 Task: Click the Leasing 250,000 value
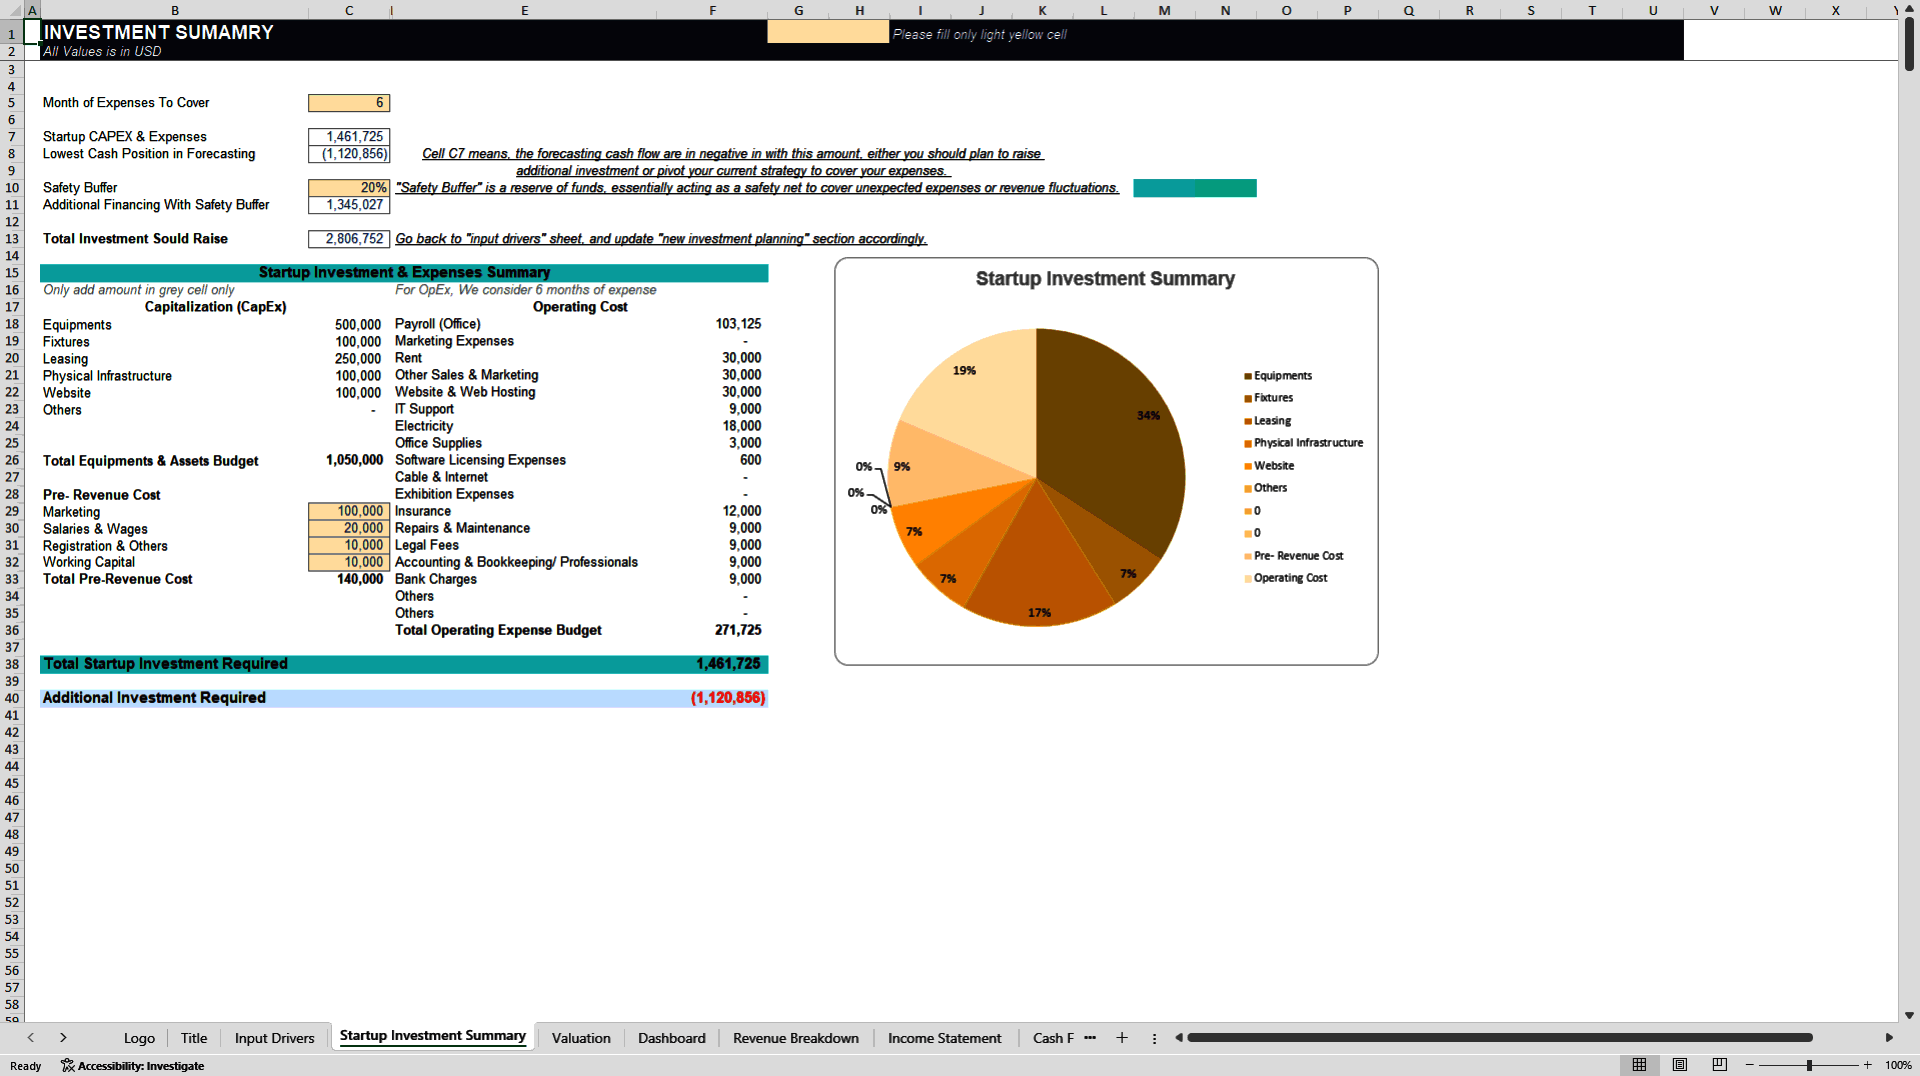point(358,359)
